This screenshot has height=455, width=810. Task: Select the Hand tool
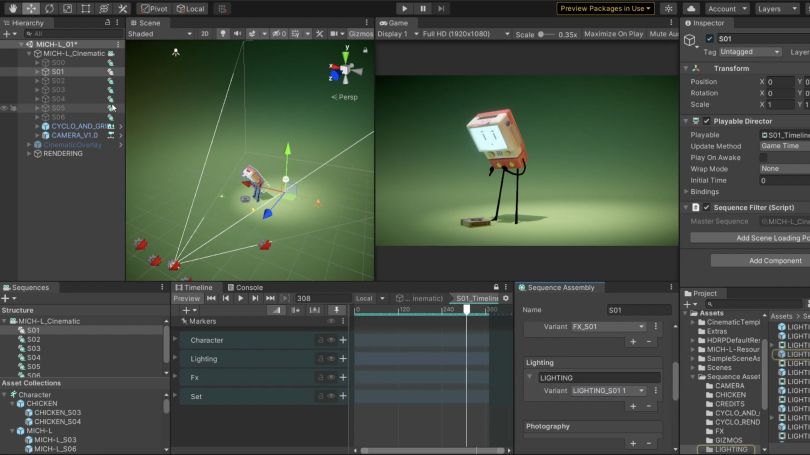click(12, 8)
